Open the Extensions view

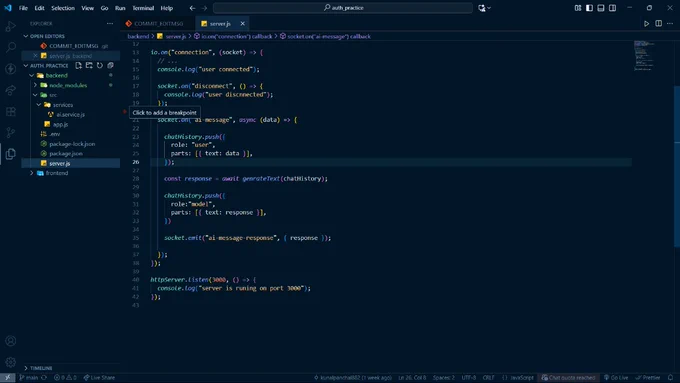(x=10, y=111)
